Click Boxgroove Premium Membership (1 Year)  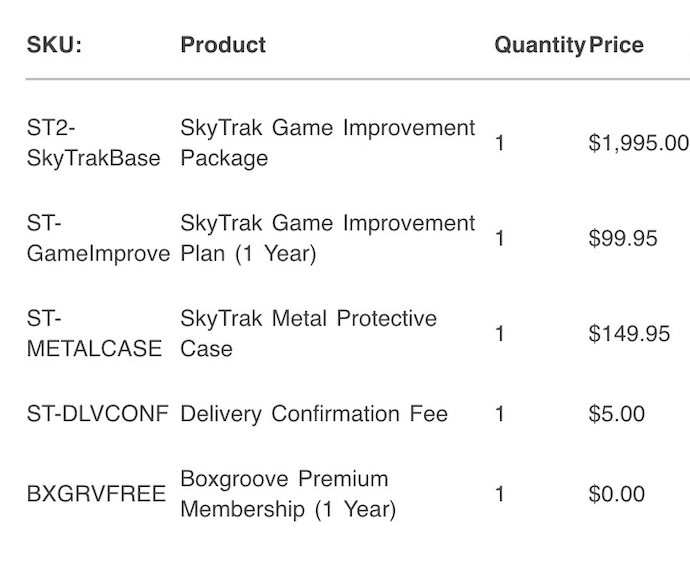pyautogui.click(x=288, y=494)
